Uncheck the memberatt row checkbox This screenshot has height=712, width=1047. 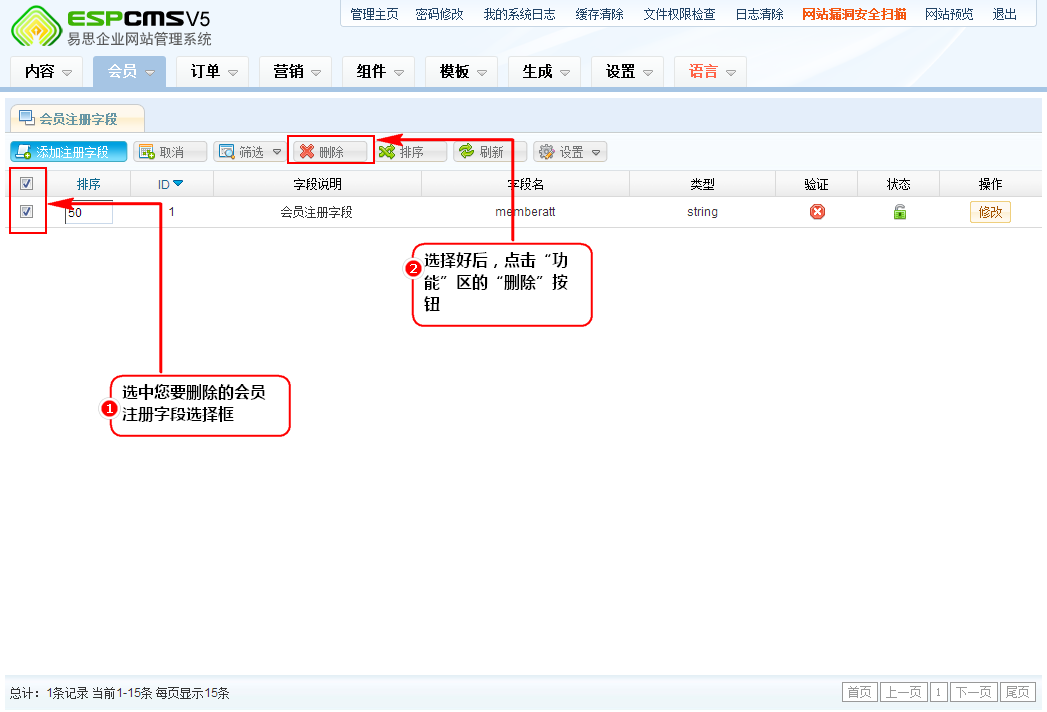click(x=27, y=212)
